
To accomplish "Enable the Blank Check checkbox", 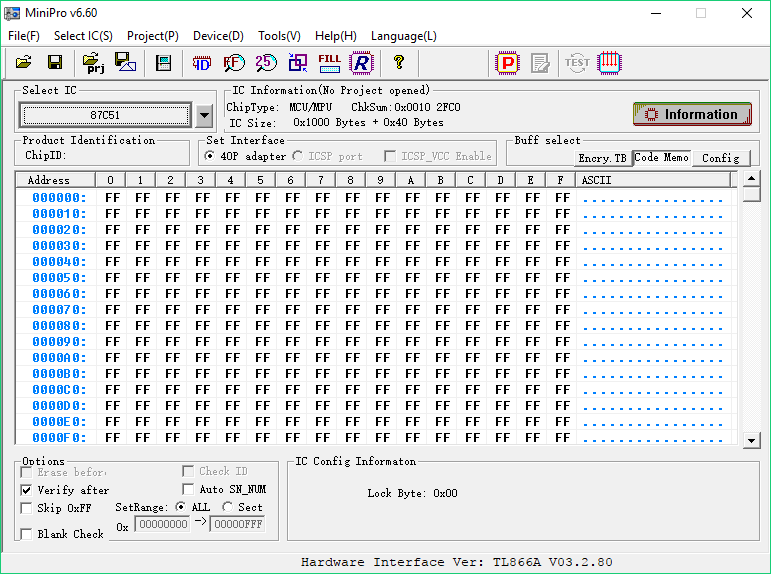I will (x=27, y=534).
